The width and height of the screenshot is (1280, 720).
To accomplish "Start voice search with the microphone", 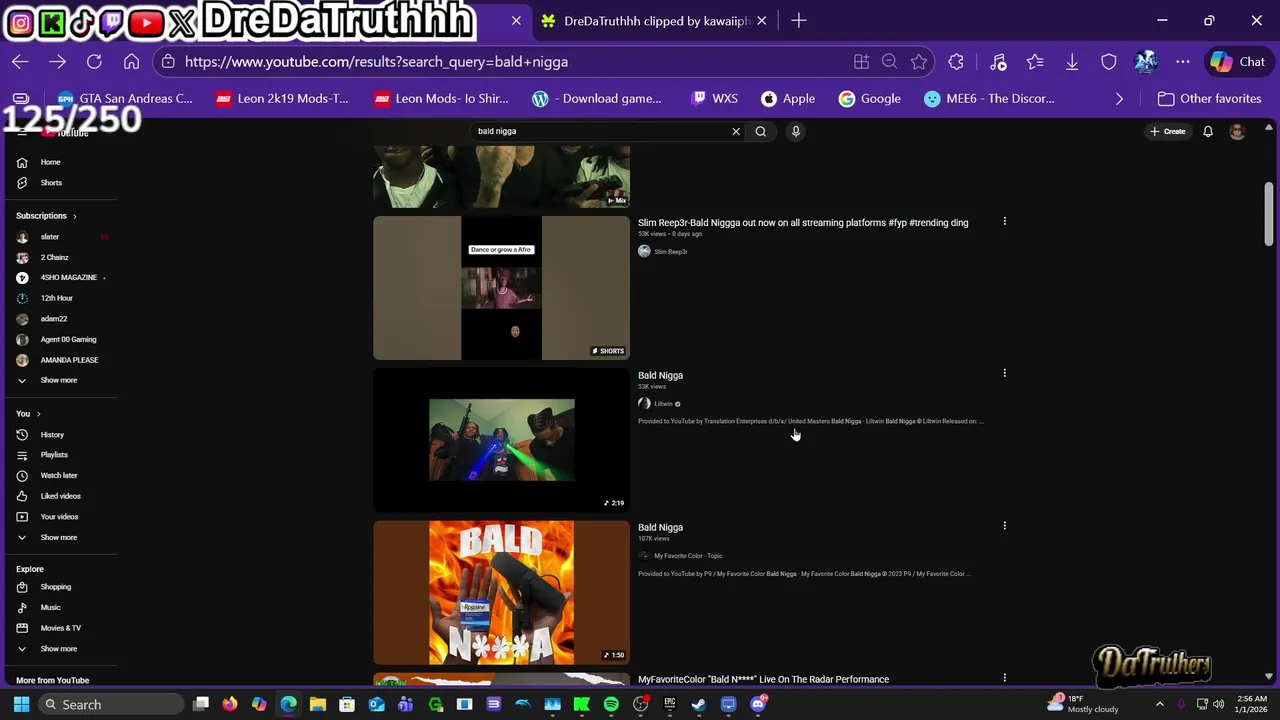I will 796,131.
